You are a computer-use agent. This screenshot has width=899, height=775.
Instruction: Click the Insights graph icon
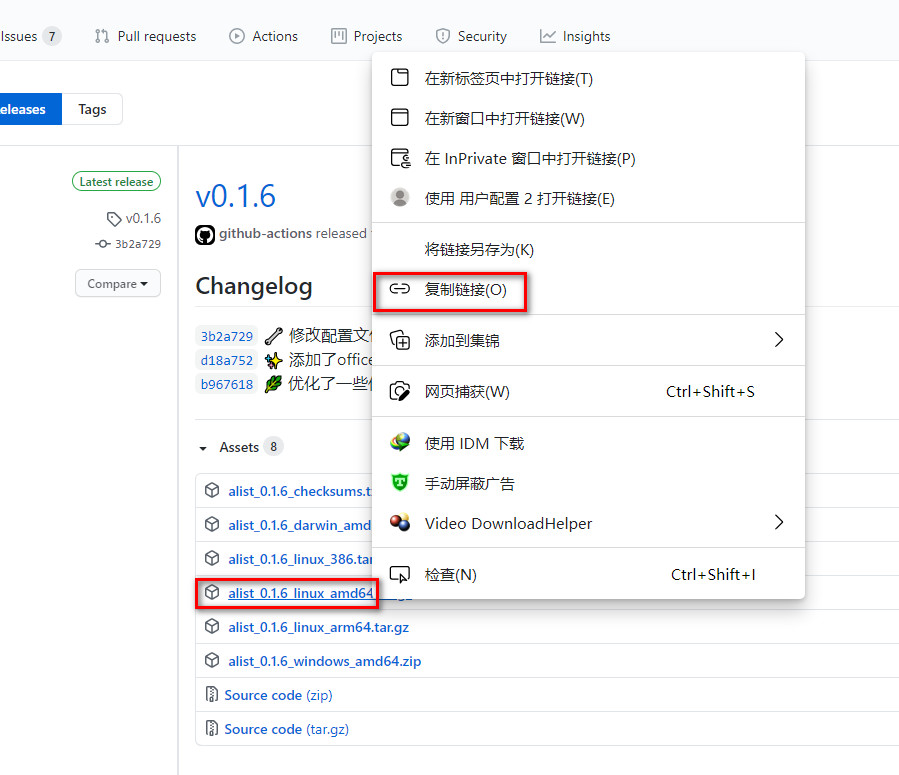click(x=548, y=36)
